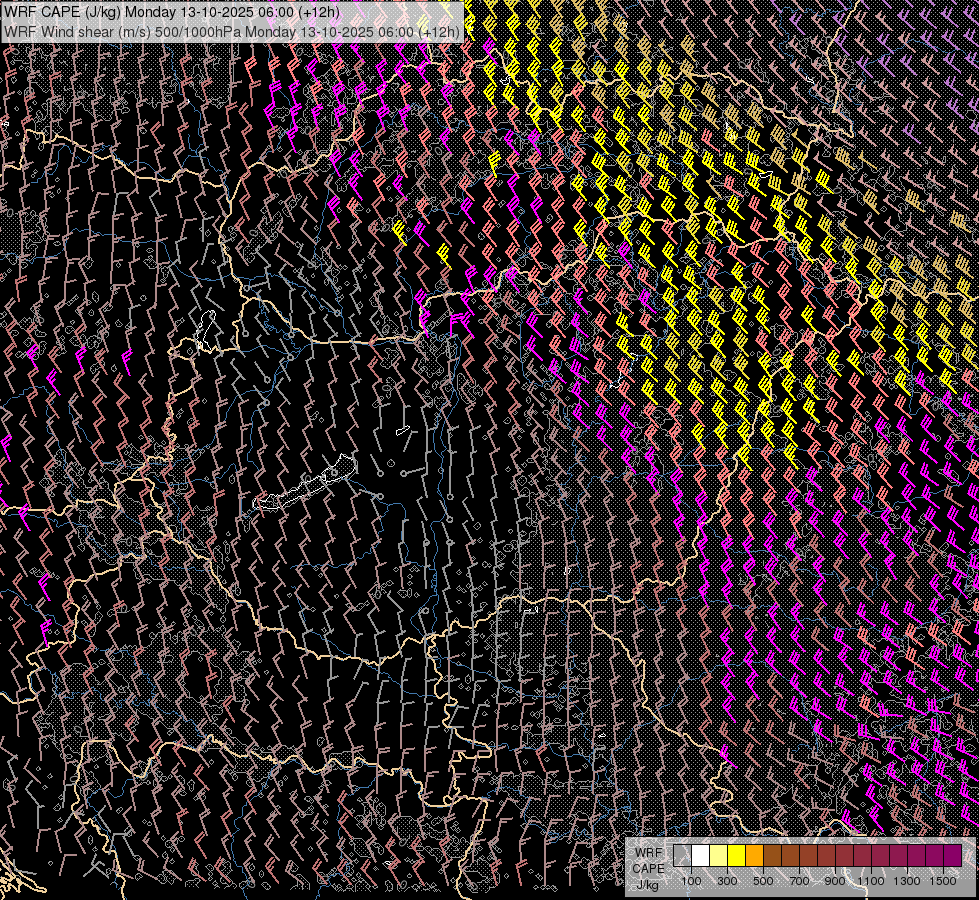Click the WRF Wind shear title line
Image resolution: width=979 pixels, height=900 pixels.
coord(232,31)
